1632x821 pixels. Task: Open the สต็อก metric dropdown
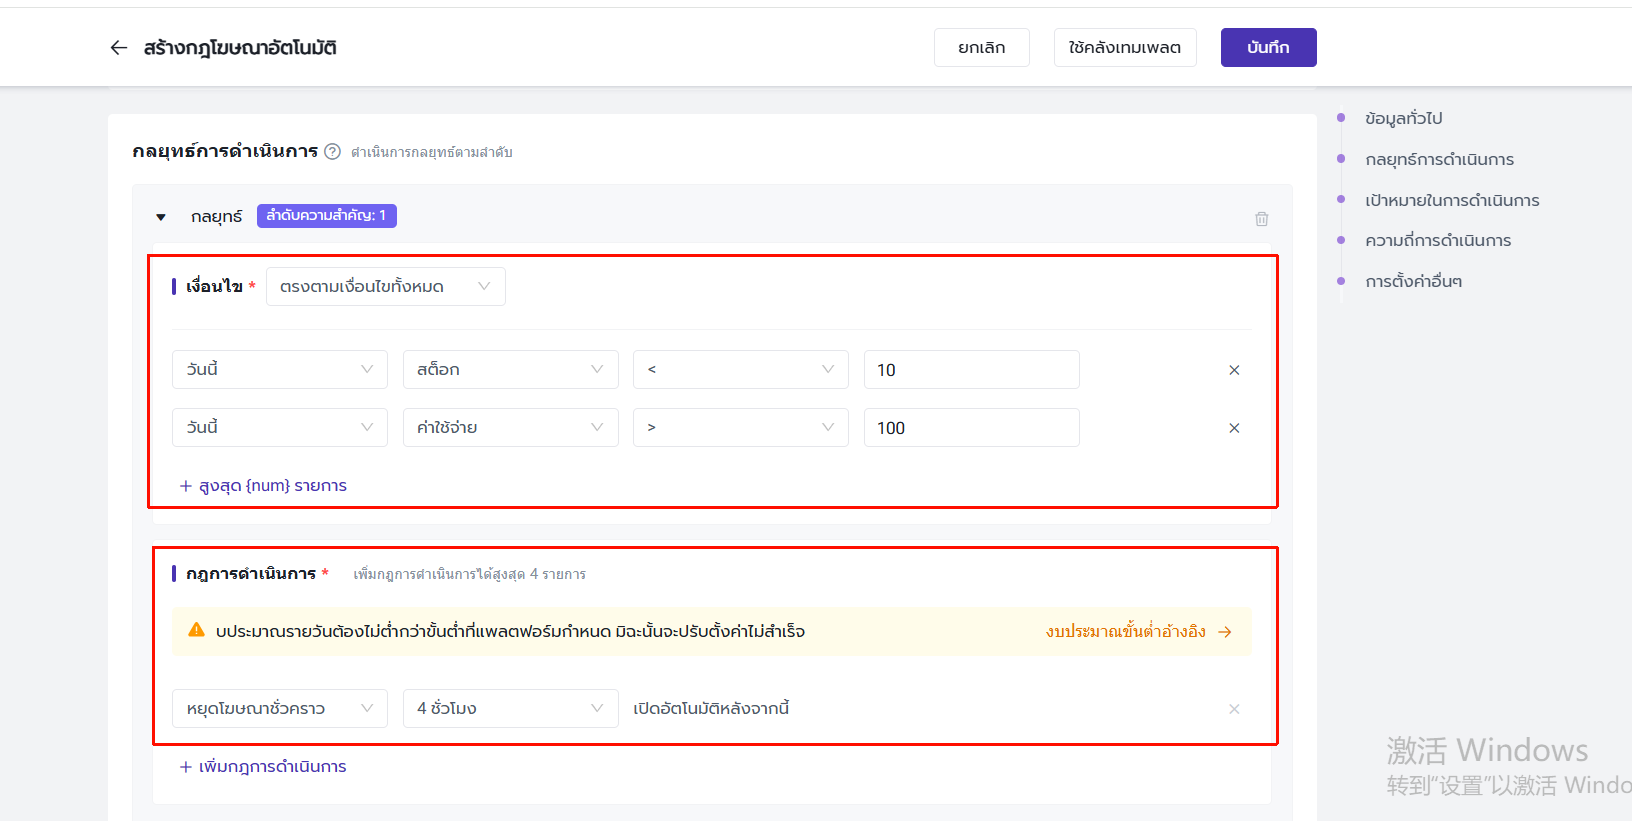510,370
